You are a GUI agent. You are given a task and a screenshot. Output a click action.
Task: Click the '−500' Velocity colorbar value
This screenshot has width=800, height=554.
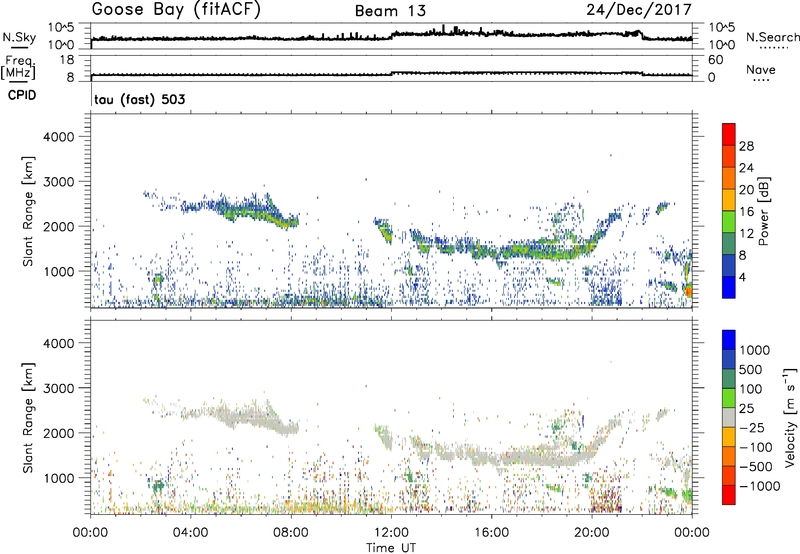click(x=756, y=466)
